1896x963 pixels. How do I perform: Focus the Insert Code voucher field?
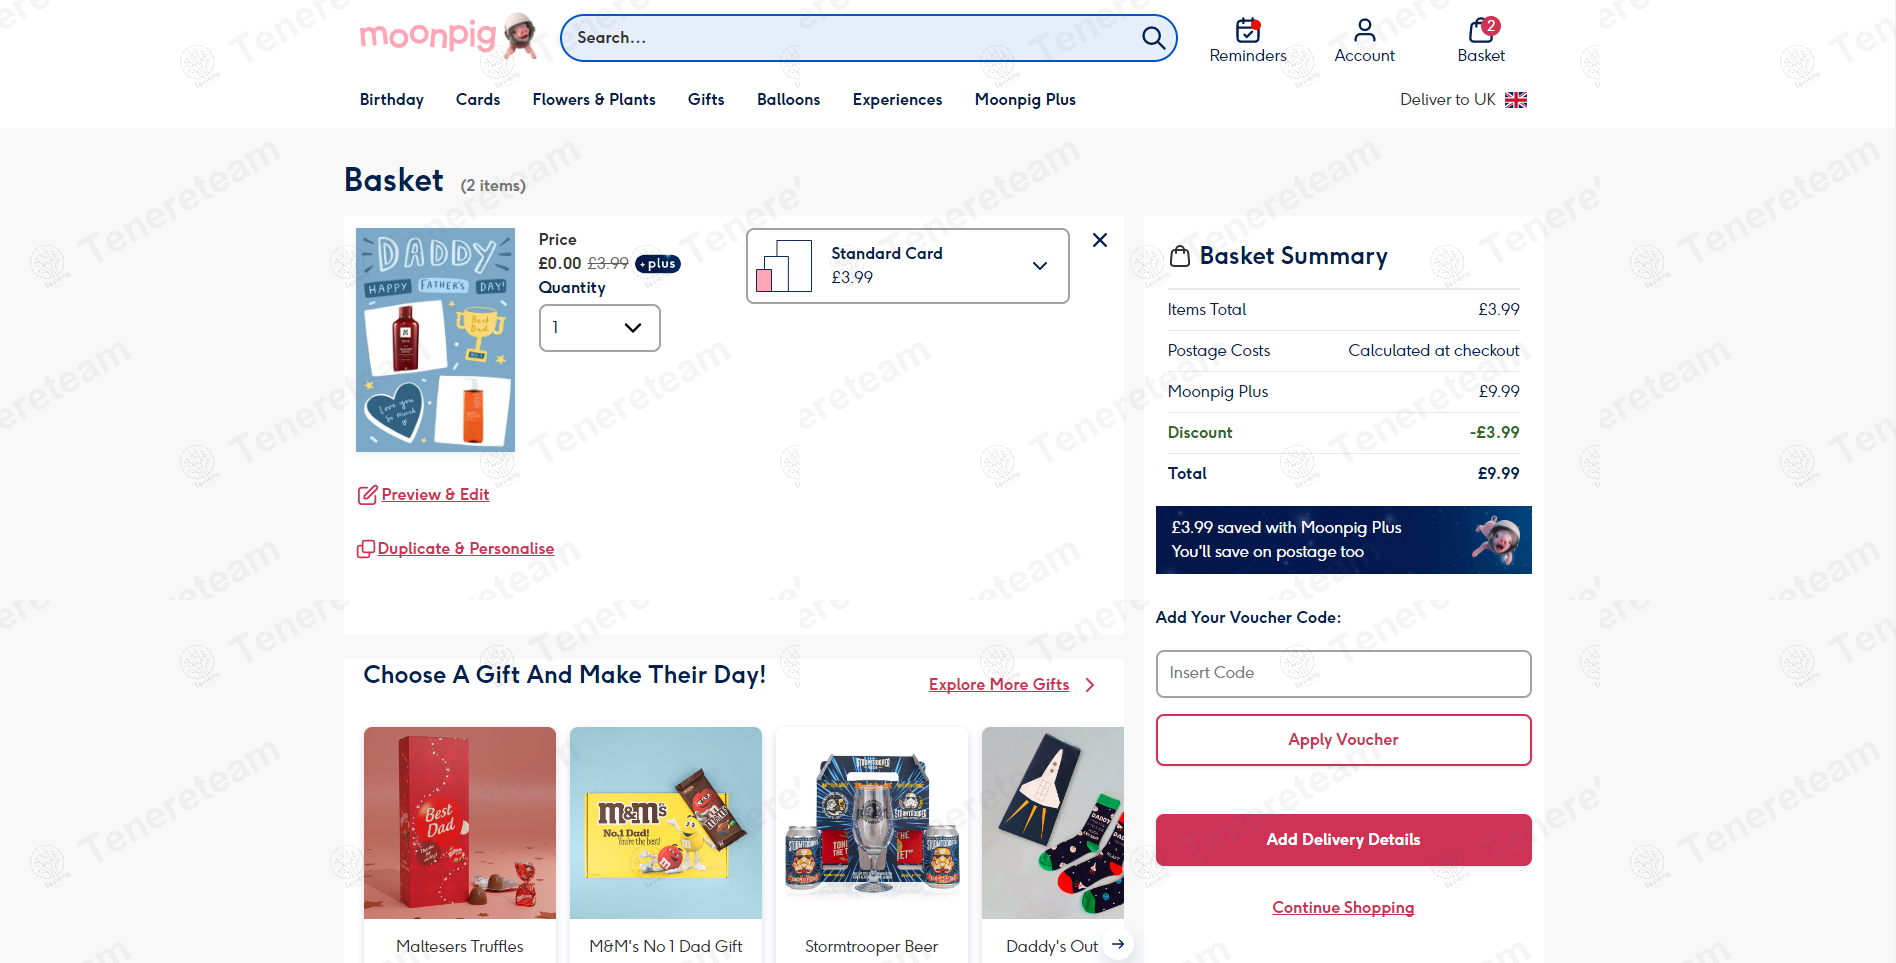click(x=1343, y=674)
